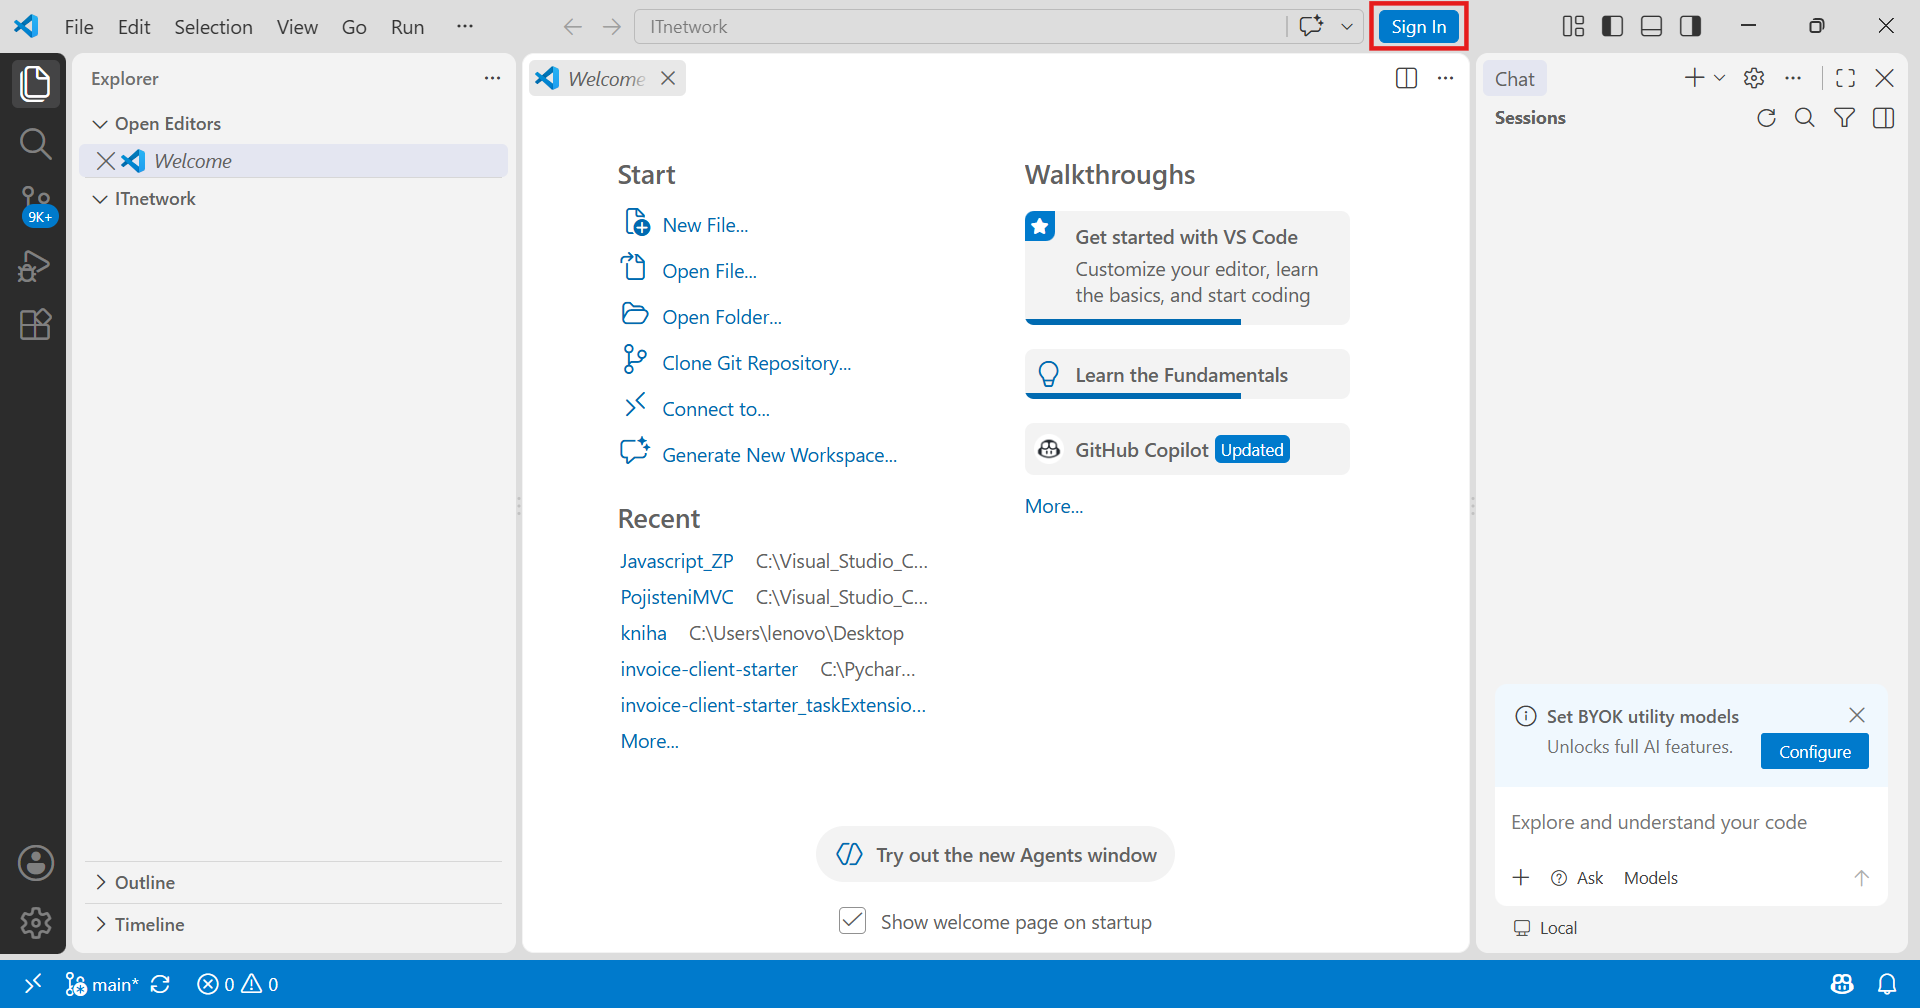Open the Search view in activity bar

(35, 144)
